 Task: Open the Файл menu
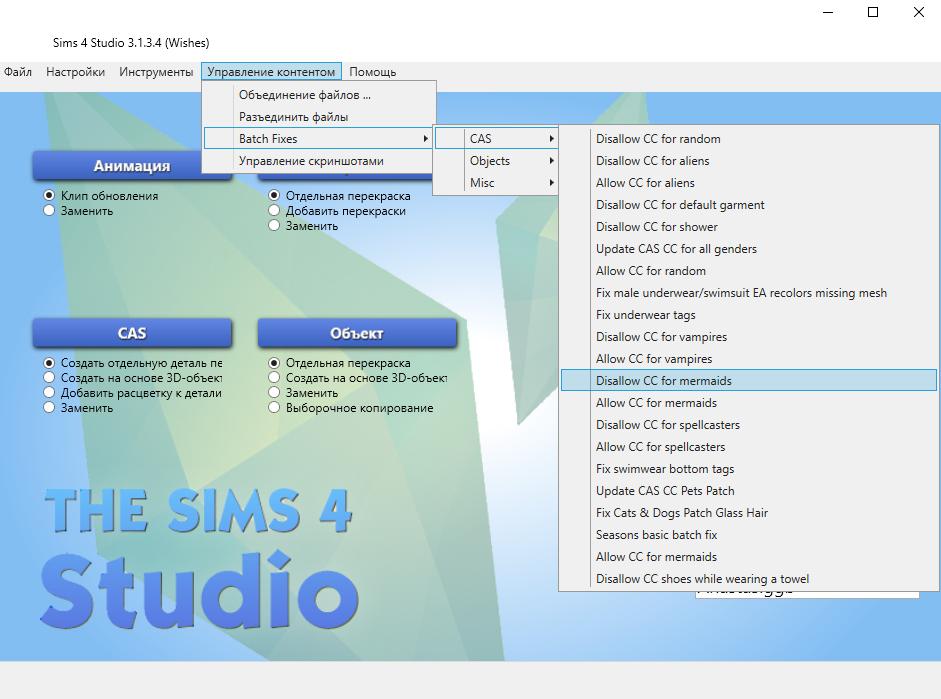click(x=18, y=72)
